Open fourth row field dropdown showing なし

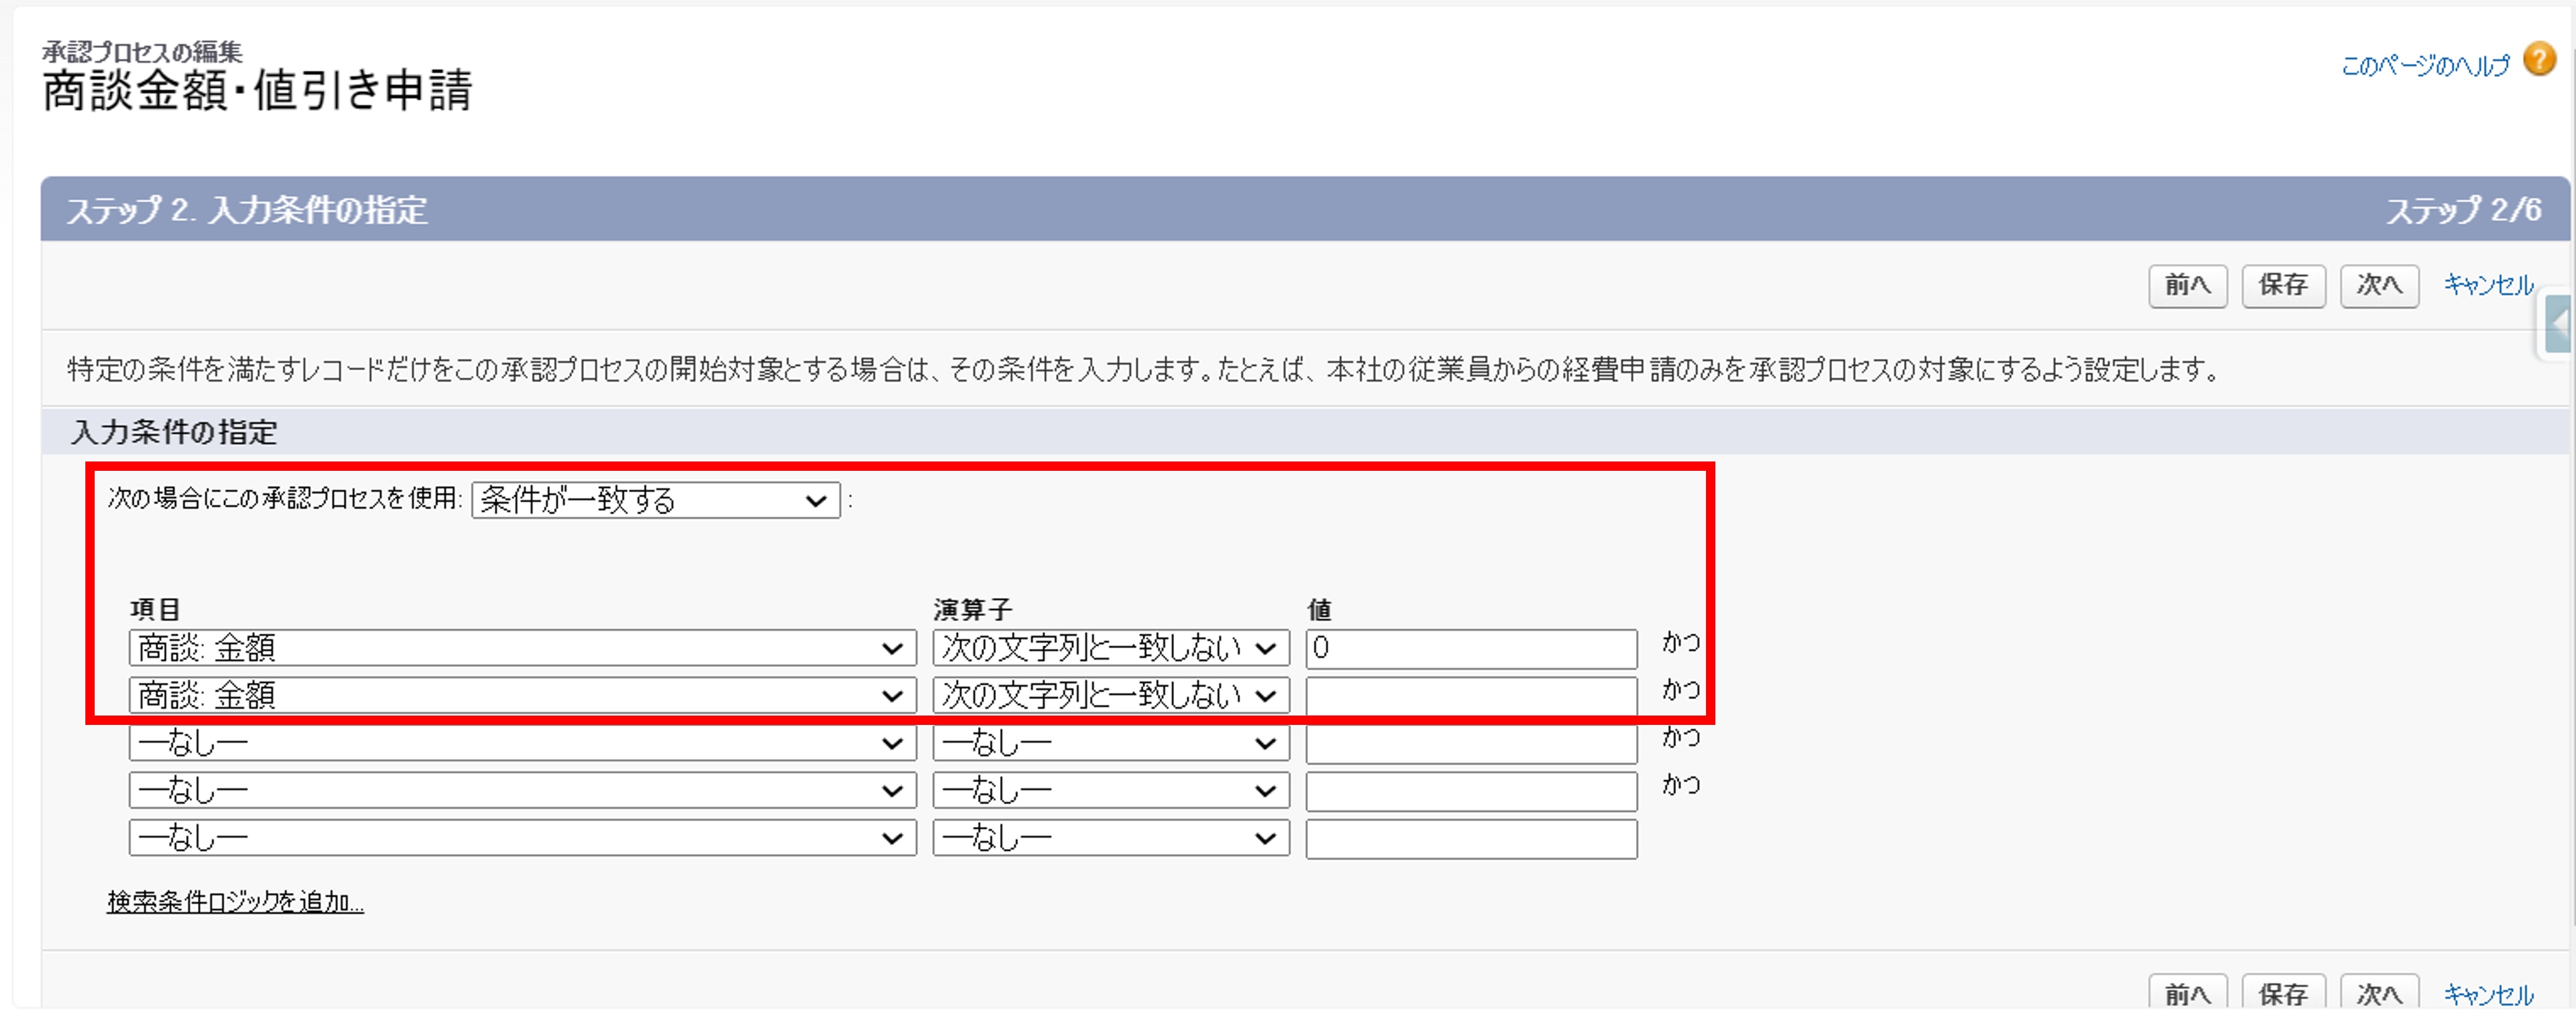click(x=522, y=790)
